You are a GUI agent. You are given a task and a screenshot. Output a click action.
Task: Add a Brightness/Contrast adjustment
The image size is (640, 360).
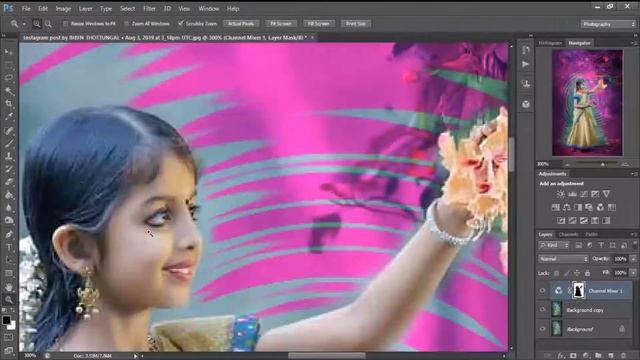click(x=561, y=194)
